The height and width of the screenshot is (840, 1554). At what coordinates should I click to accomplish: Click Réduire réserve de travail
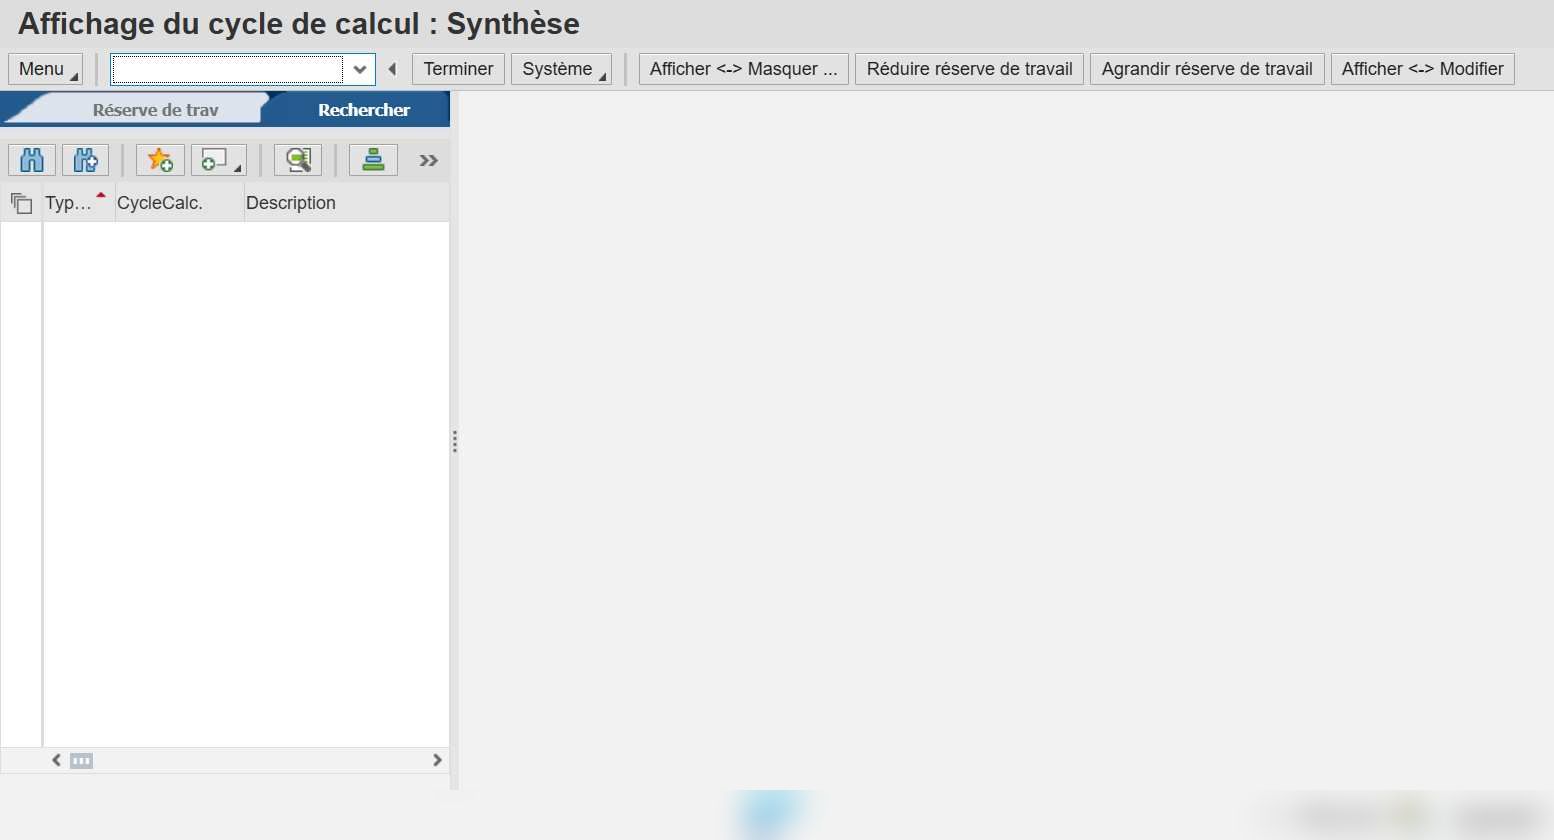[969, 69]
